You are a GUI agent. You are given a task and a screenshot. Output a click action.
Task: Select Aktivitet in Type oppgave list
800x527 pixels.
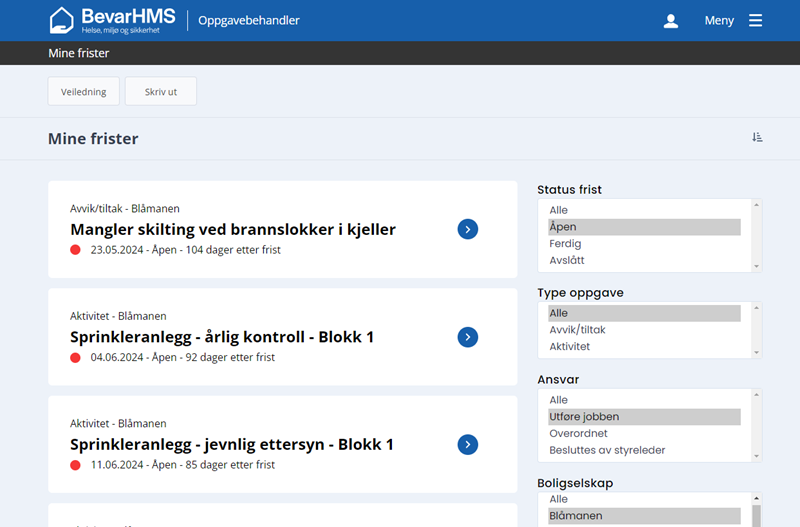tap(569, 347)
